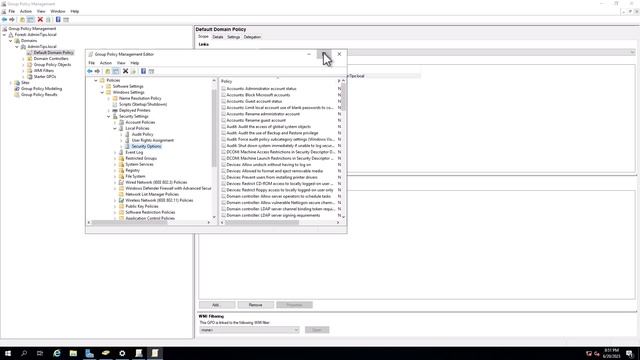Click Editor tree pane vertical scrollbar
The width and height of the screenshot is (640, 360).
click(x=214, y=127)
